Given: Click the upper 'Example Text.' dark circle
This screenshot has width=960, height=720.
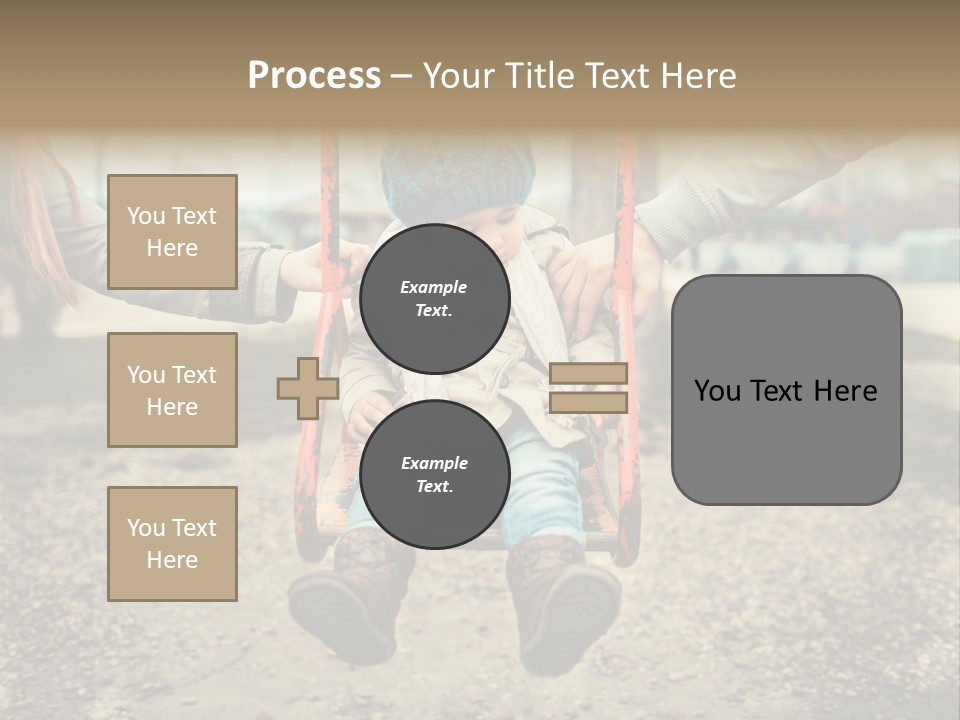Looking at the screenshot, I should (435, 299).
